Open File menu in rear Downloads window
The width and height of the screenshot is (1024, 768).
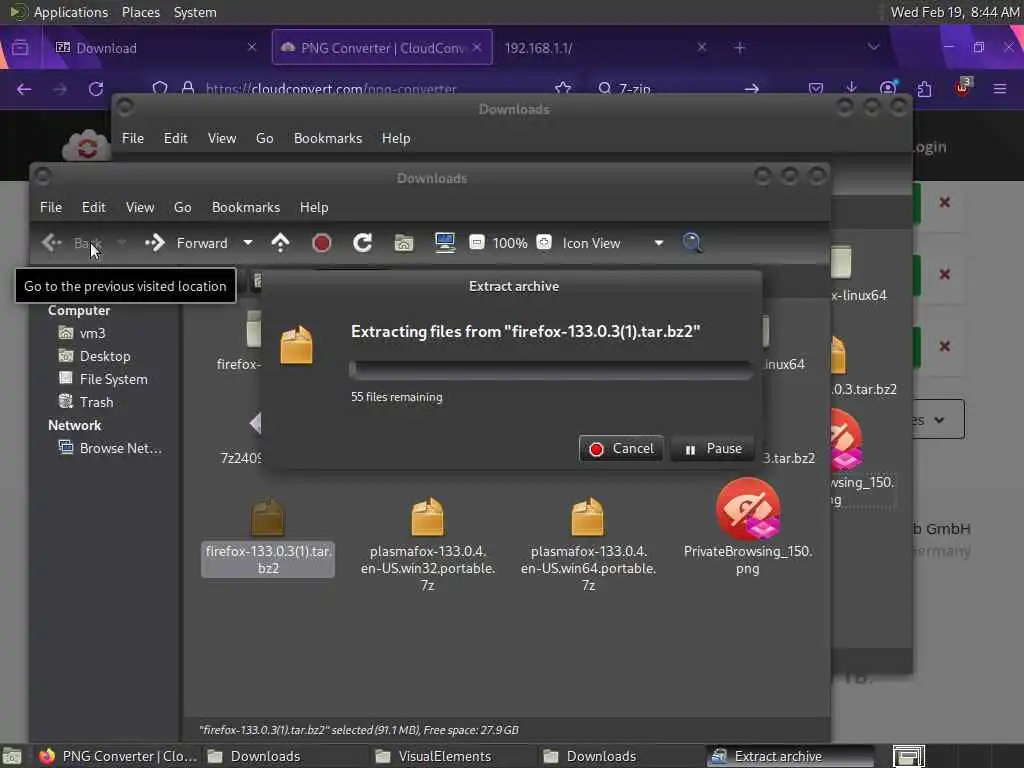(133, 138)
